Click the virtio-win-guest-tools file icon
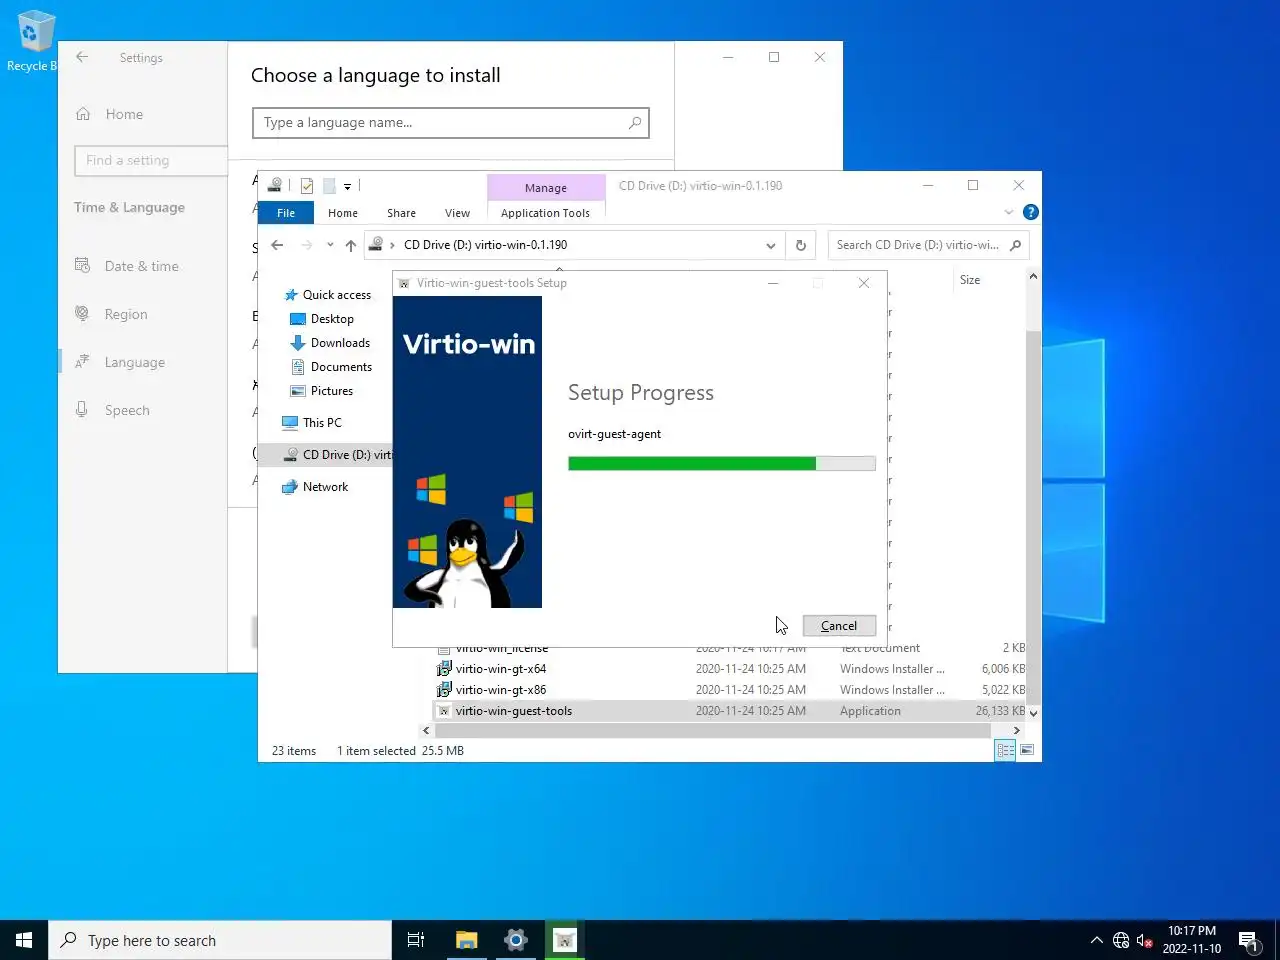Viewport: 1280px width, 960px height. [x=444, y=711]
